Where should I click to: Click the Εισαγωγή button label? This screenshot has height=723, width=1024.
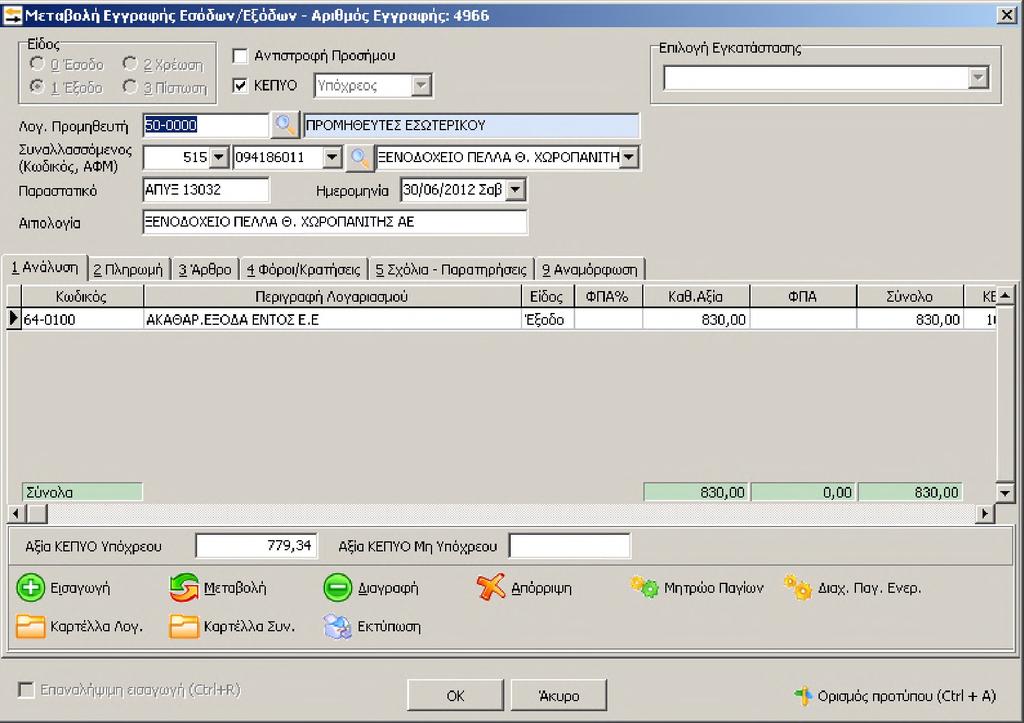point(80,588)
